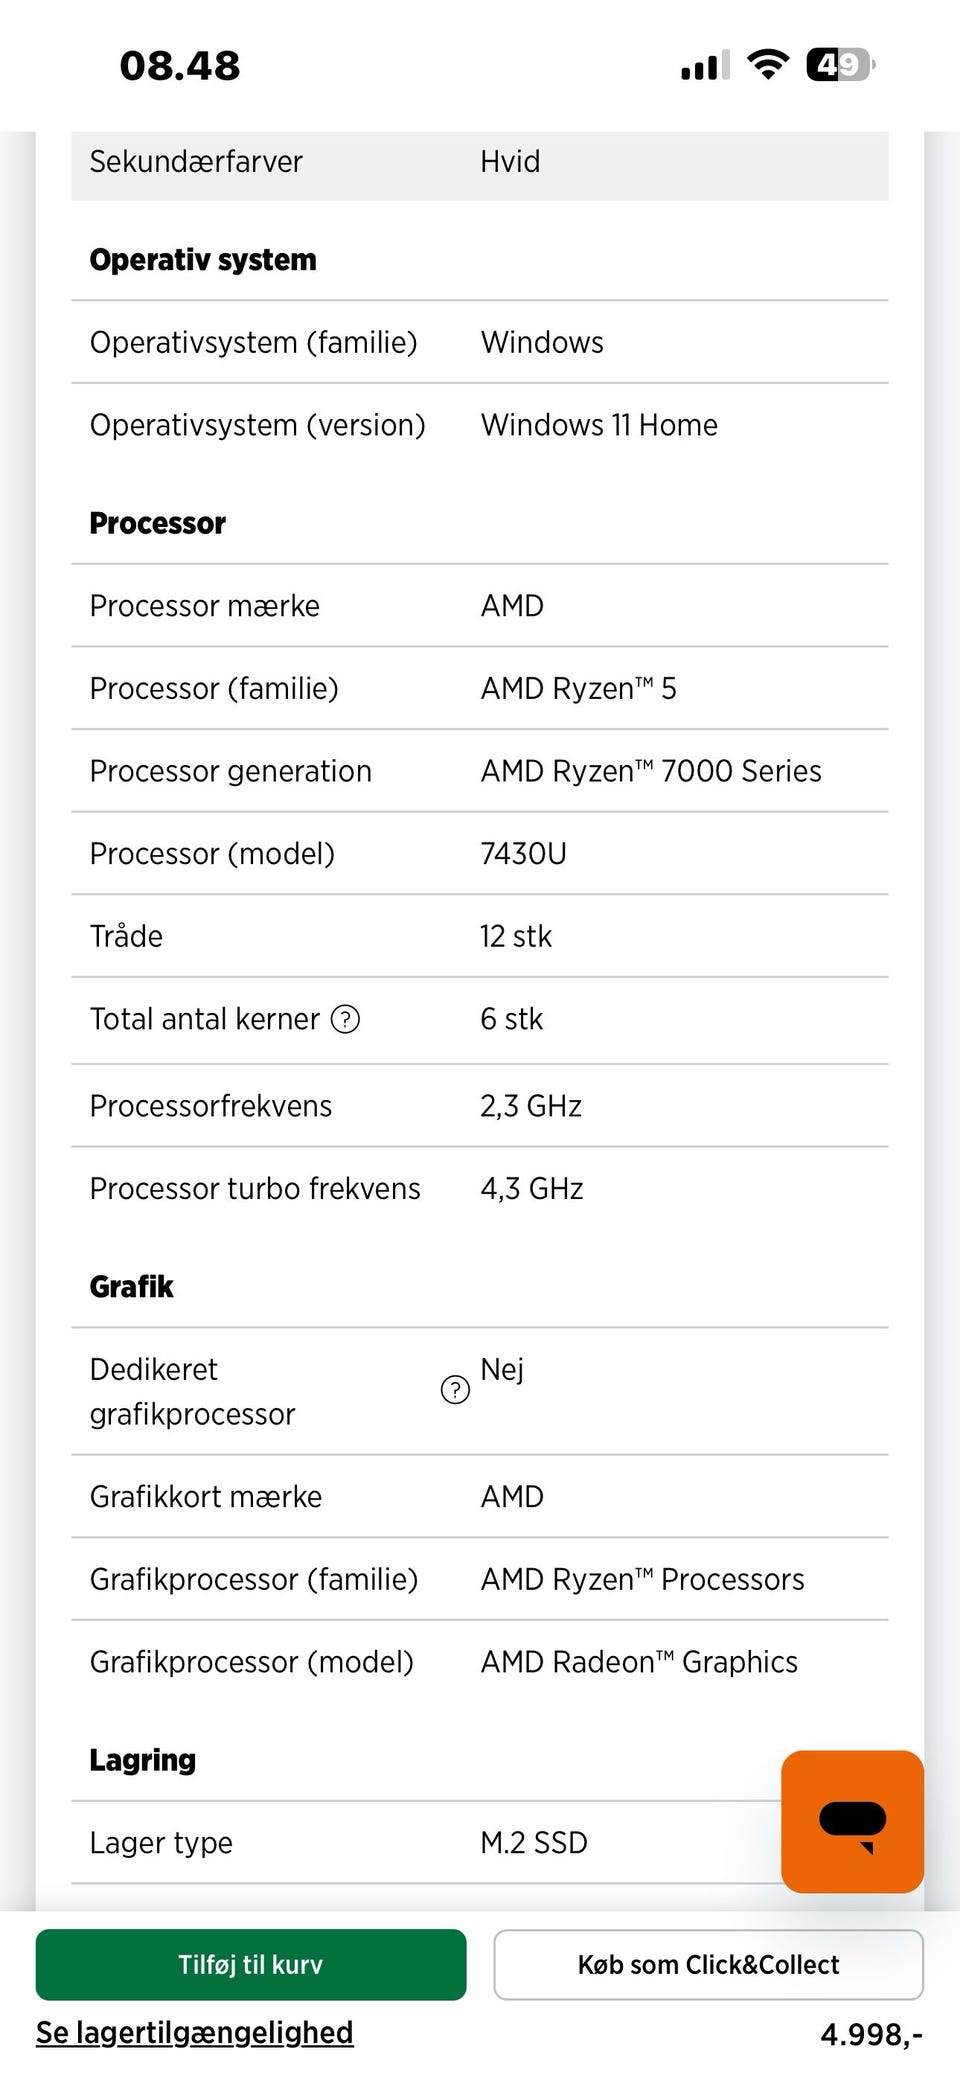
Task: Select the Processor (model) 7430U row
Action: 479,854
